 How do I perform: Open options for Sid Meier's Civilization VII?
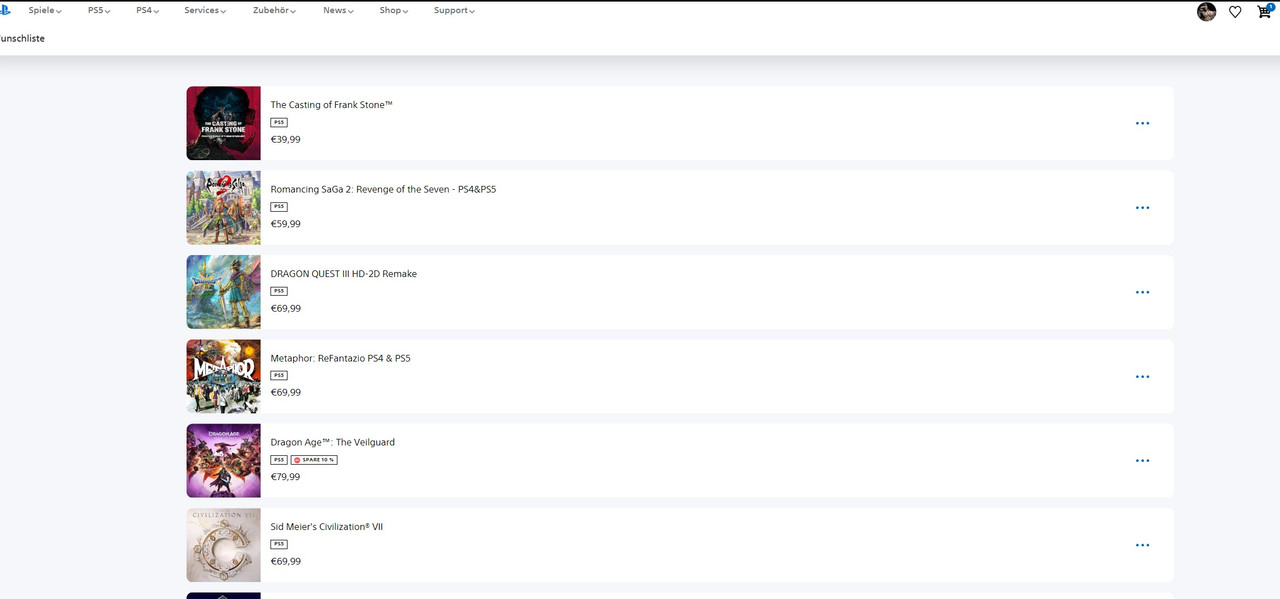pyautogui.click(x=1142, y=545)
